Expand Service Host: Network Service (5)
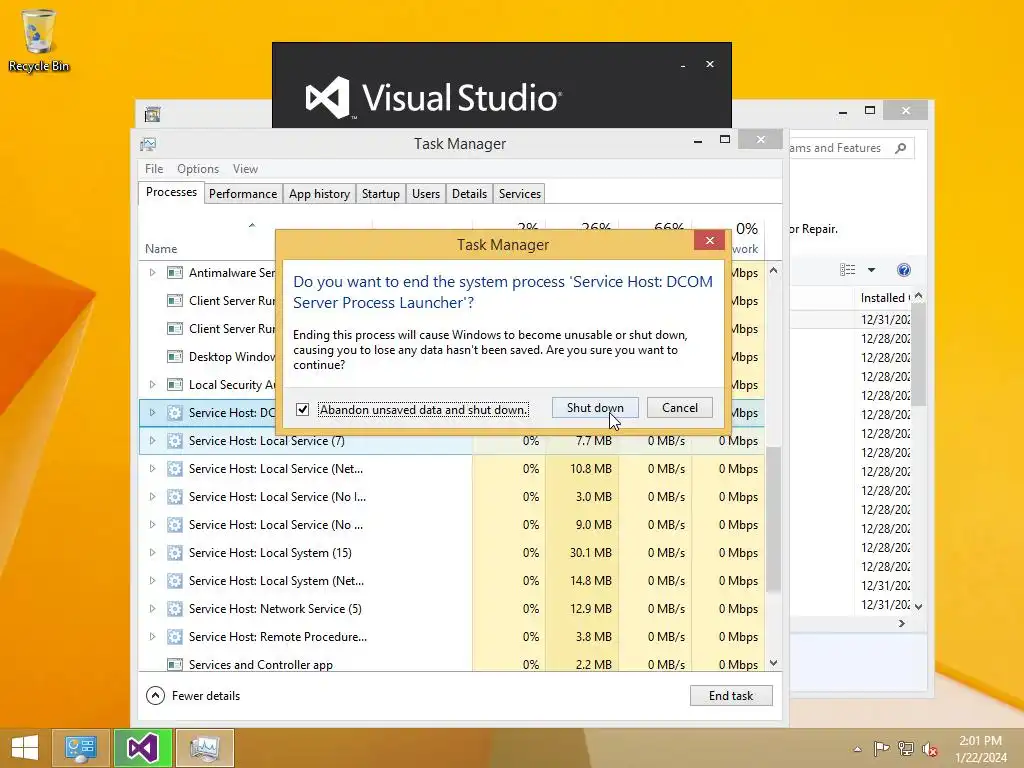The image size is (1024, 768). (x=152, y=609)
